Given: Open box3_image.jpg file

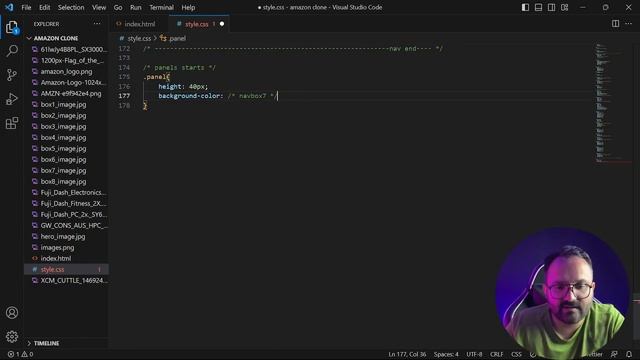Looking at the screenshot, I should tap(63, 127).
